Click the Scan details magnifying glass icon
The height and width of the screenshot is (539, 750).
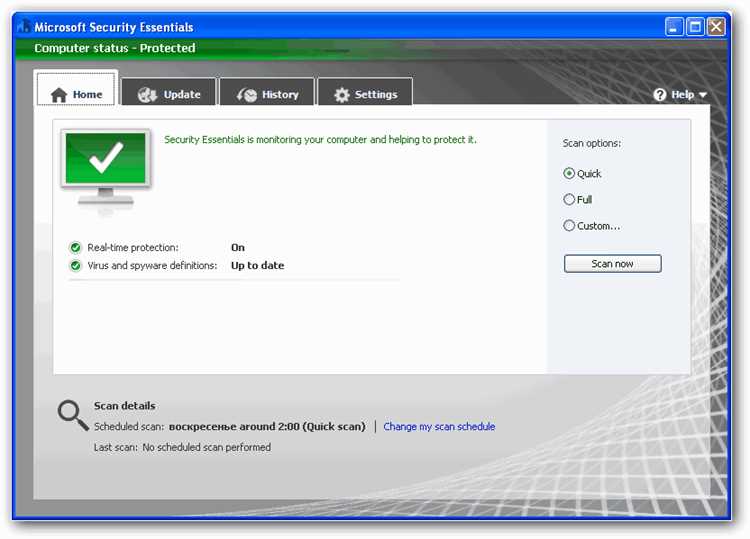[73, 415]
